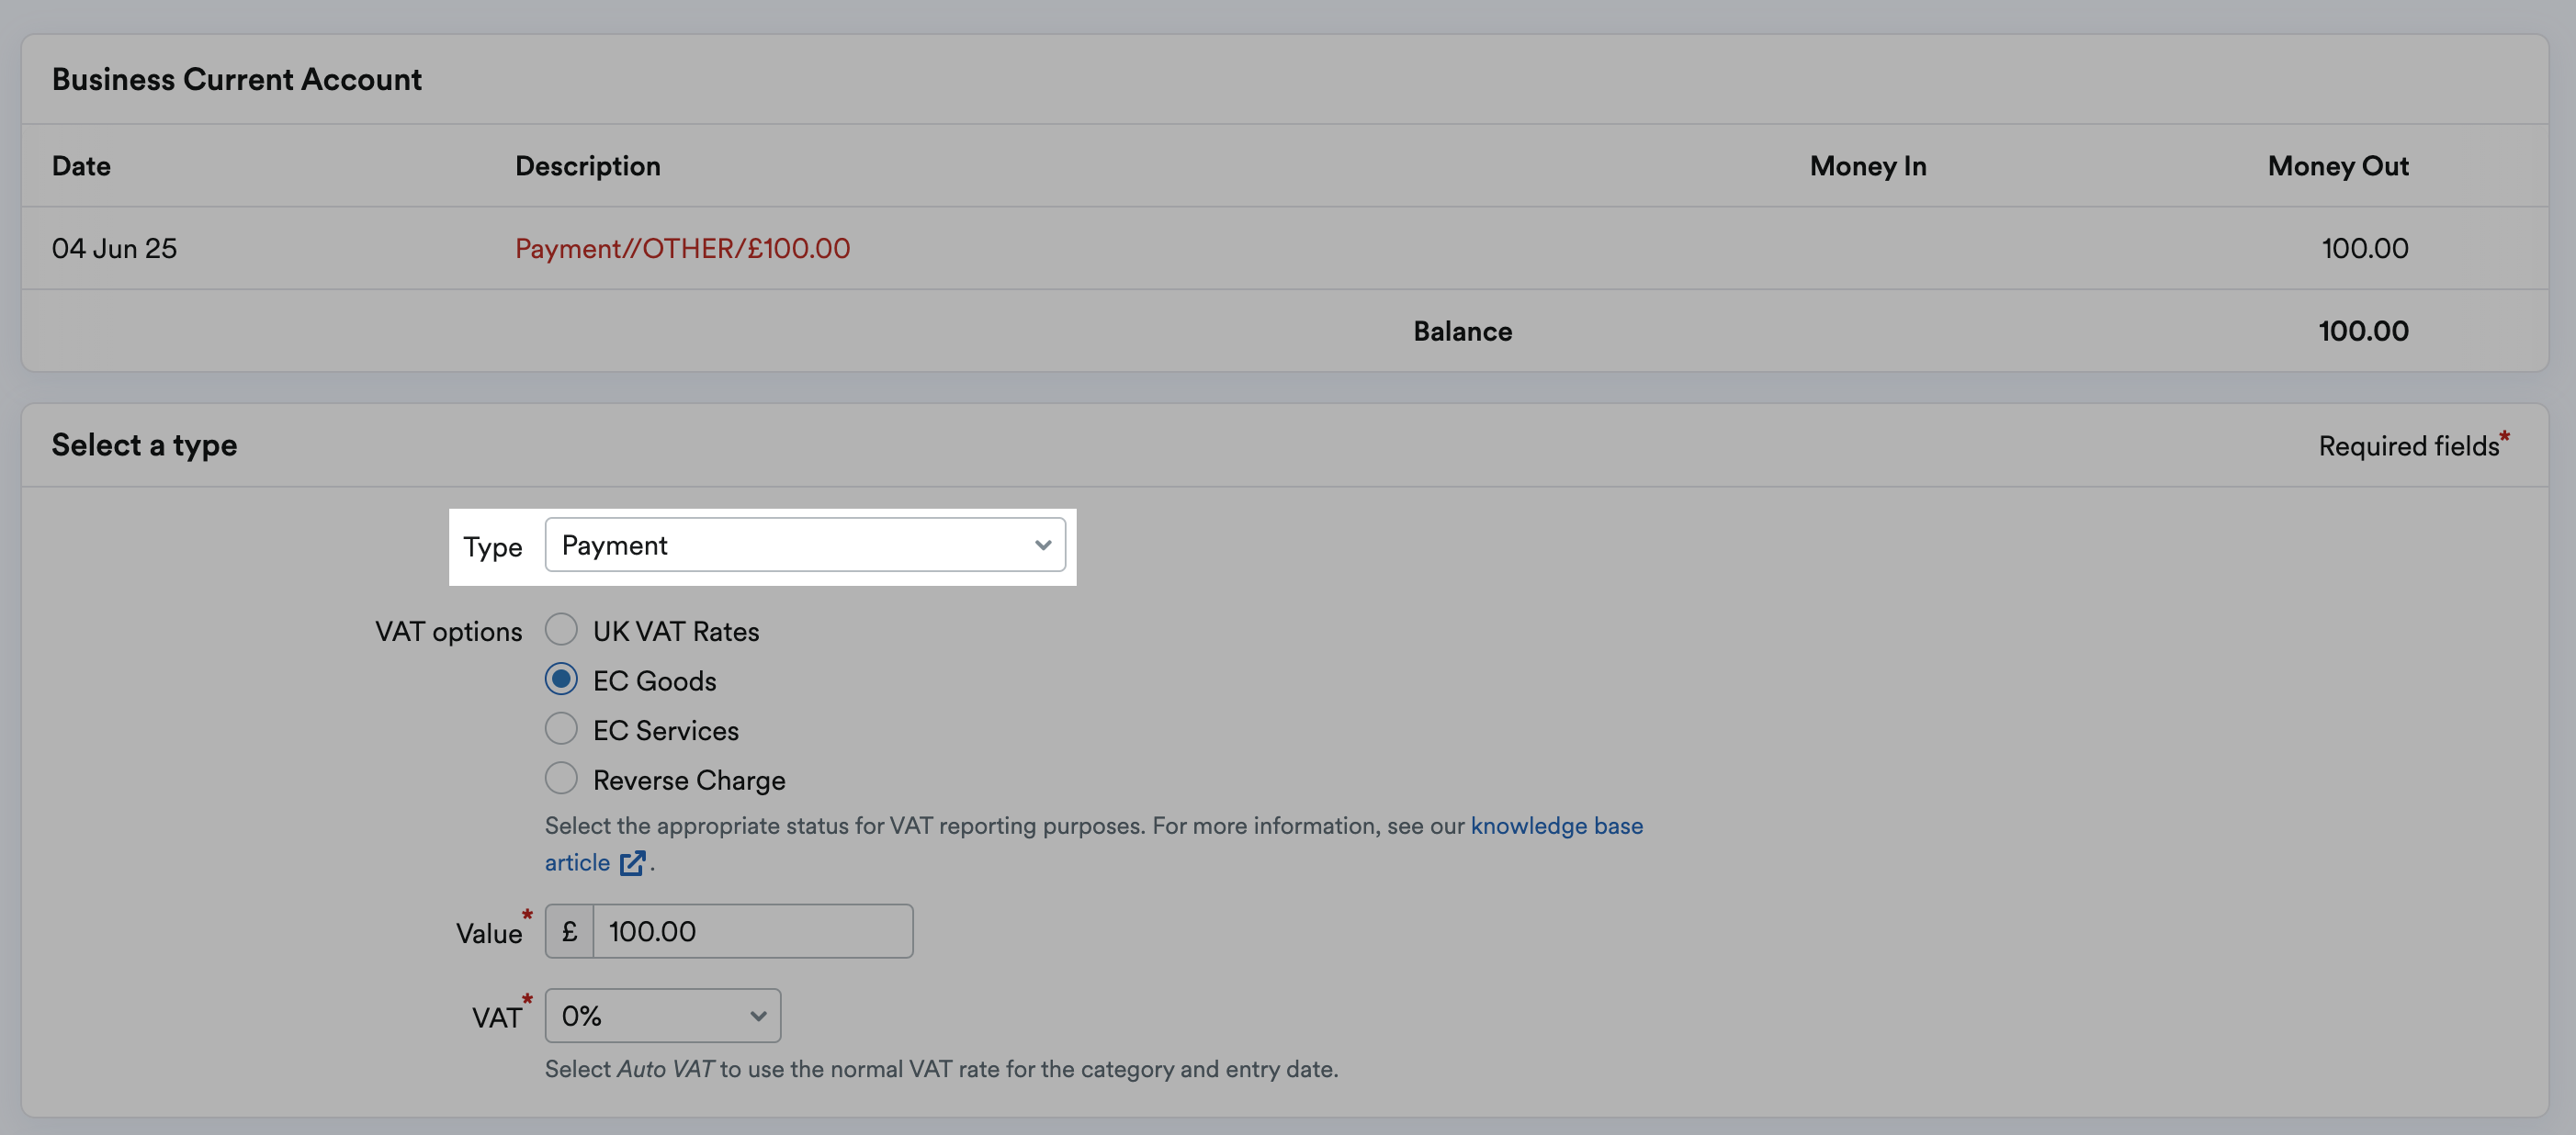Click the 04 Jun 25 date cell

tap(114, 248)
